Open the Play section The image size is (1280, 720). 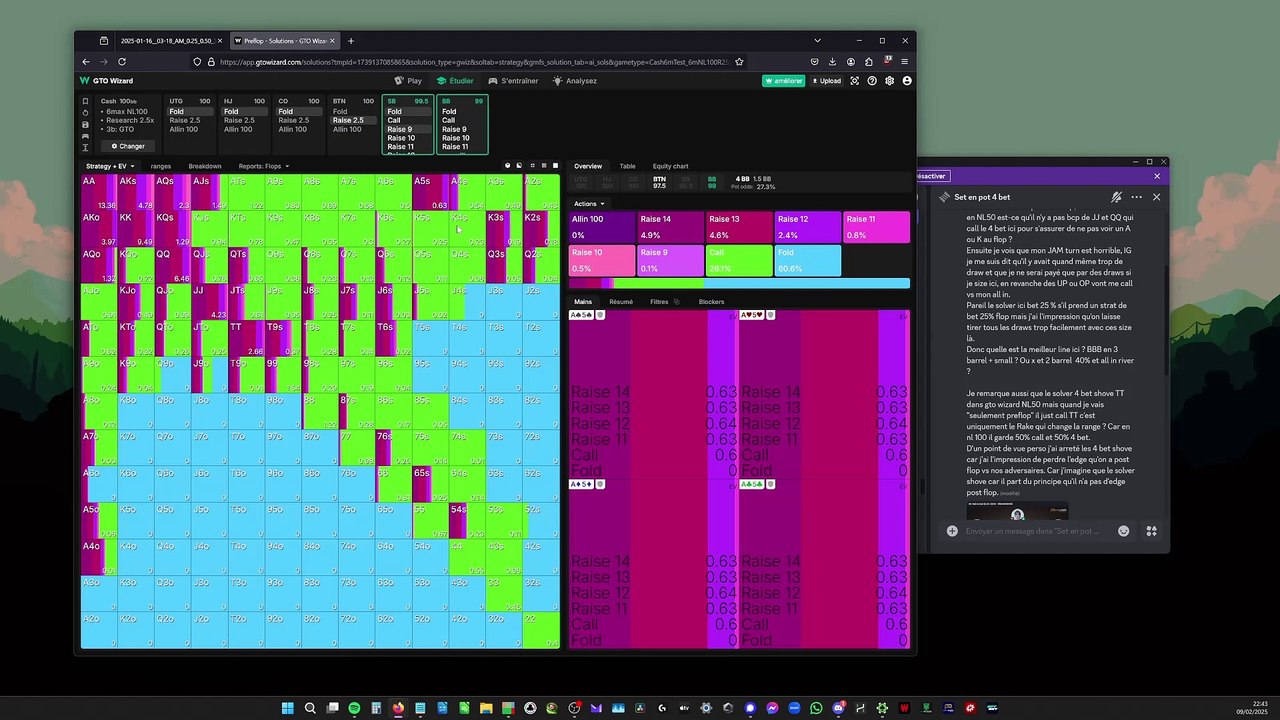point(408,81)
